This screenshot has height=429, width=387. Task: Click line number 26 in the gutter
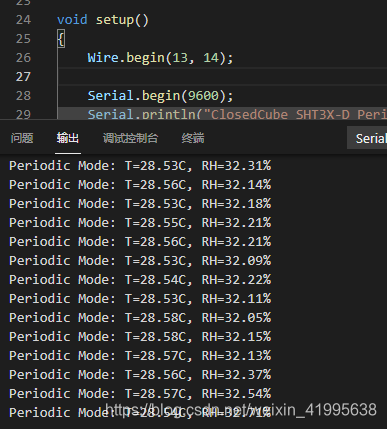point(23,58)
